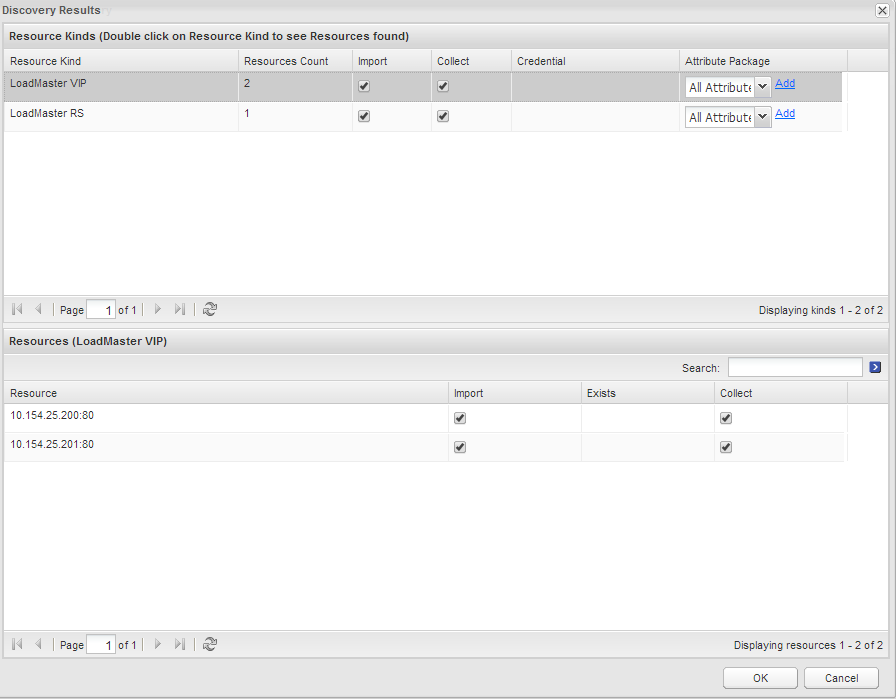Click the Resource Kinds page number field
Viewport: 896px width, 699px height.
tap(101, 310)
